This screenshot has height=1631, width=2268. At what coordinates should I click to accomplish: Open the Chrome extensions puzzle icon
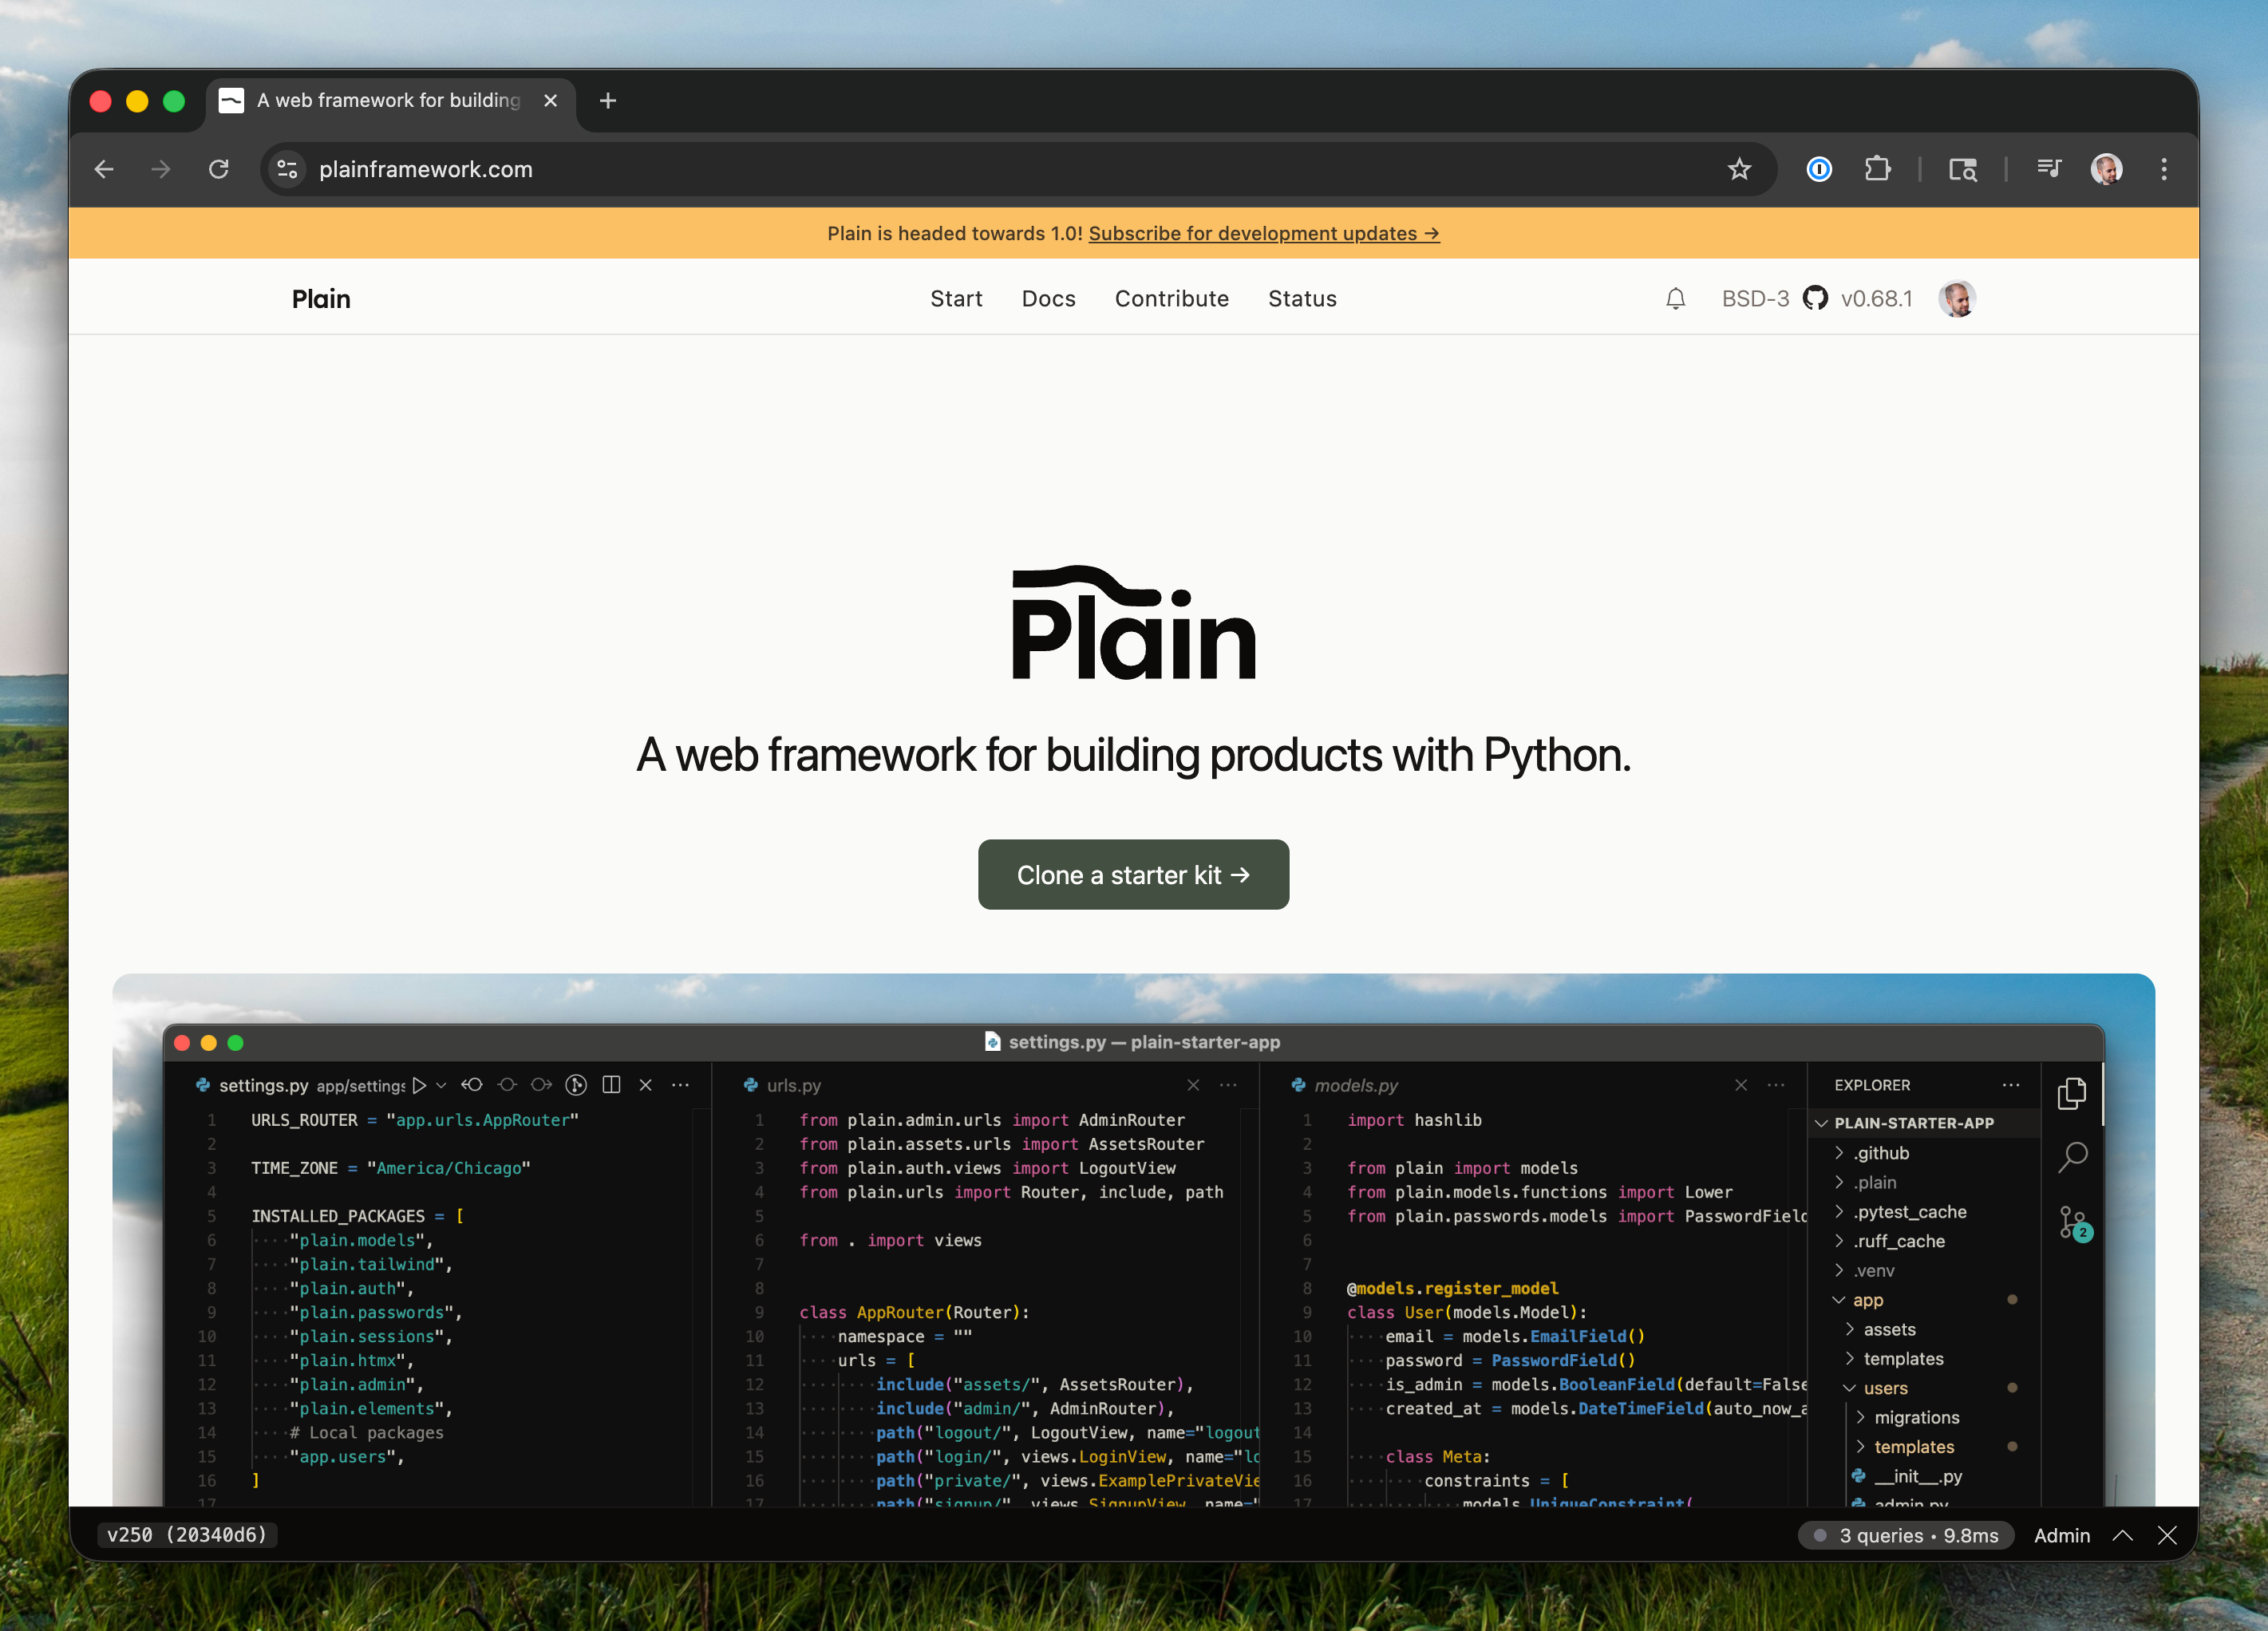tap(1877, 169)
